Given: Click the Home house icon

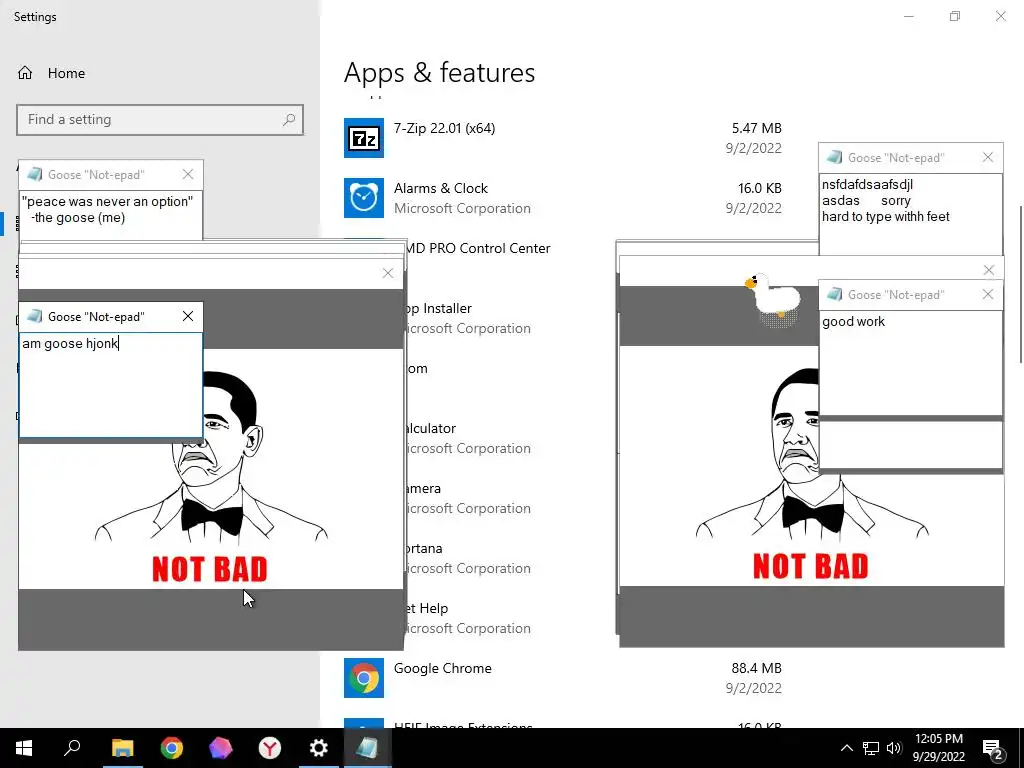Looking at the screenshot, I should 25,73.
